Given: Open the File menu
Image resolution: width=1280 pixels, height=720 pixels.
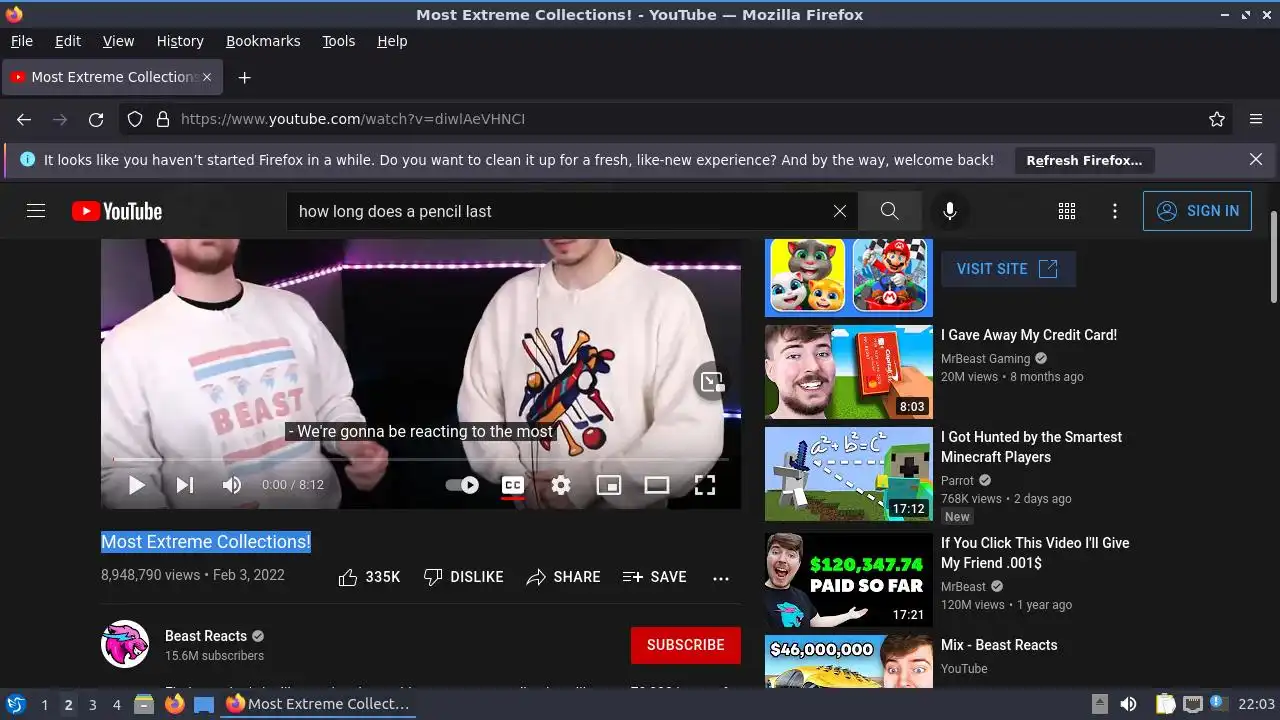Looking at the screenshot, I should click(x=22, y=41).
